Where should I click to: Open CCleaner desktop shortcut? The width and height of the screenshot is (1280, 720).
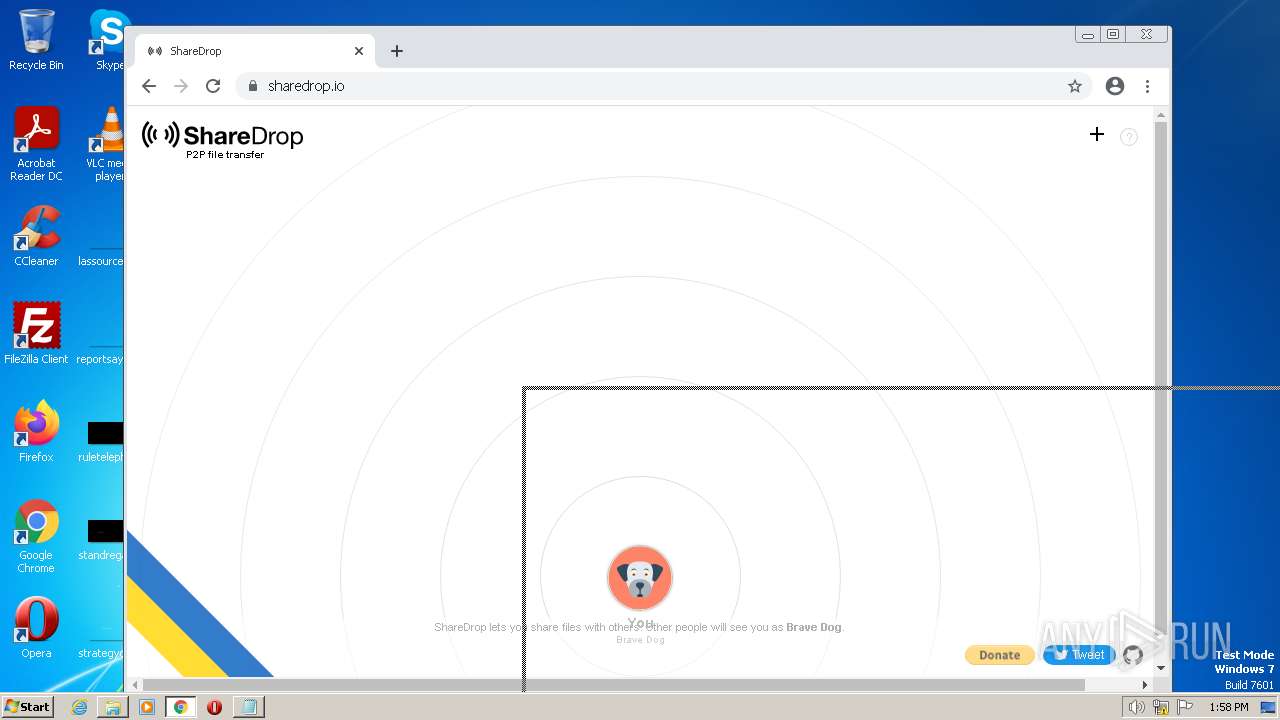point(36,236)
